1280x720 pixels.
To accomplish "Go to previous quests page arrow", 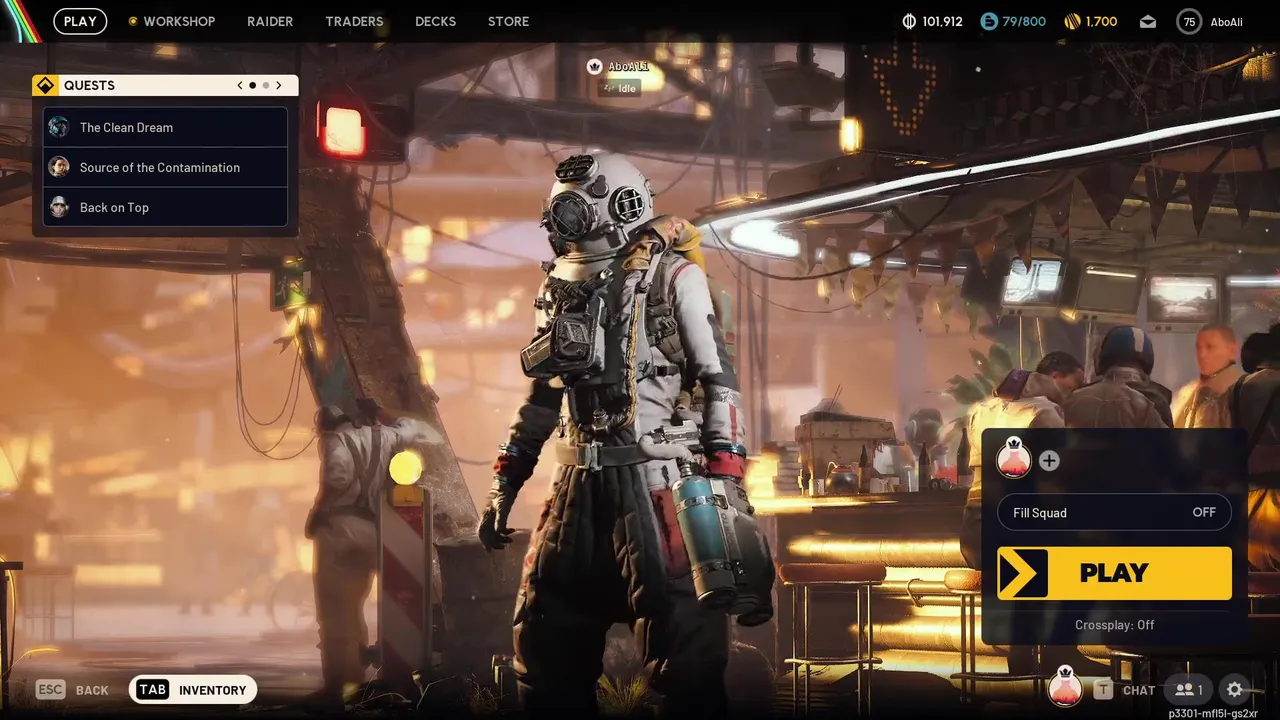I will 240,85.
